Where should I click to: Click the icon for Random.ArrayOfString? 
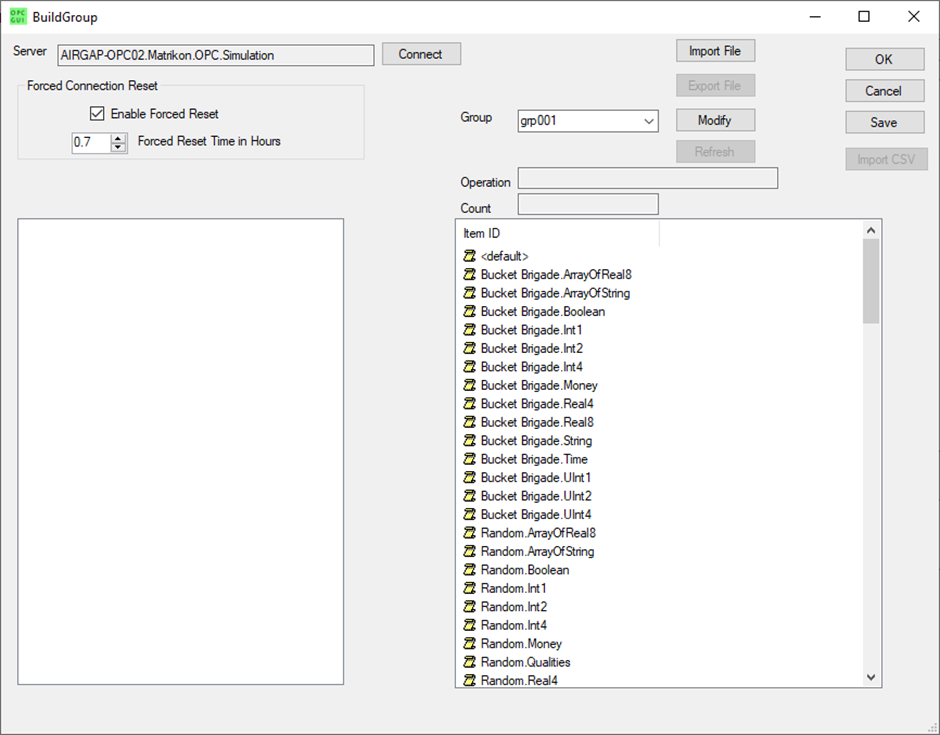click(x=469, y=552)
